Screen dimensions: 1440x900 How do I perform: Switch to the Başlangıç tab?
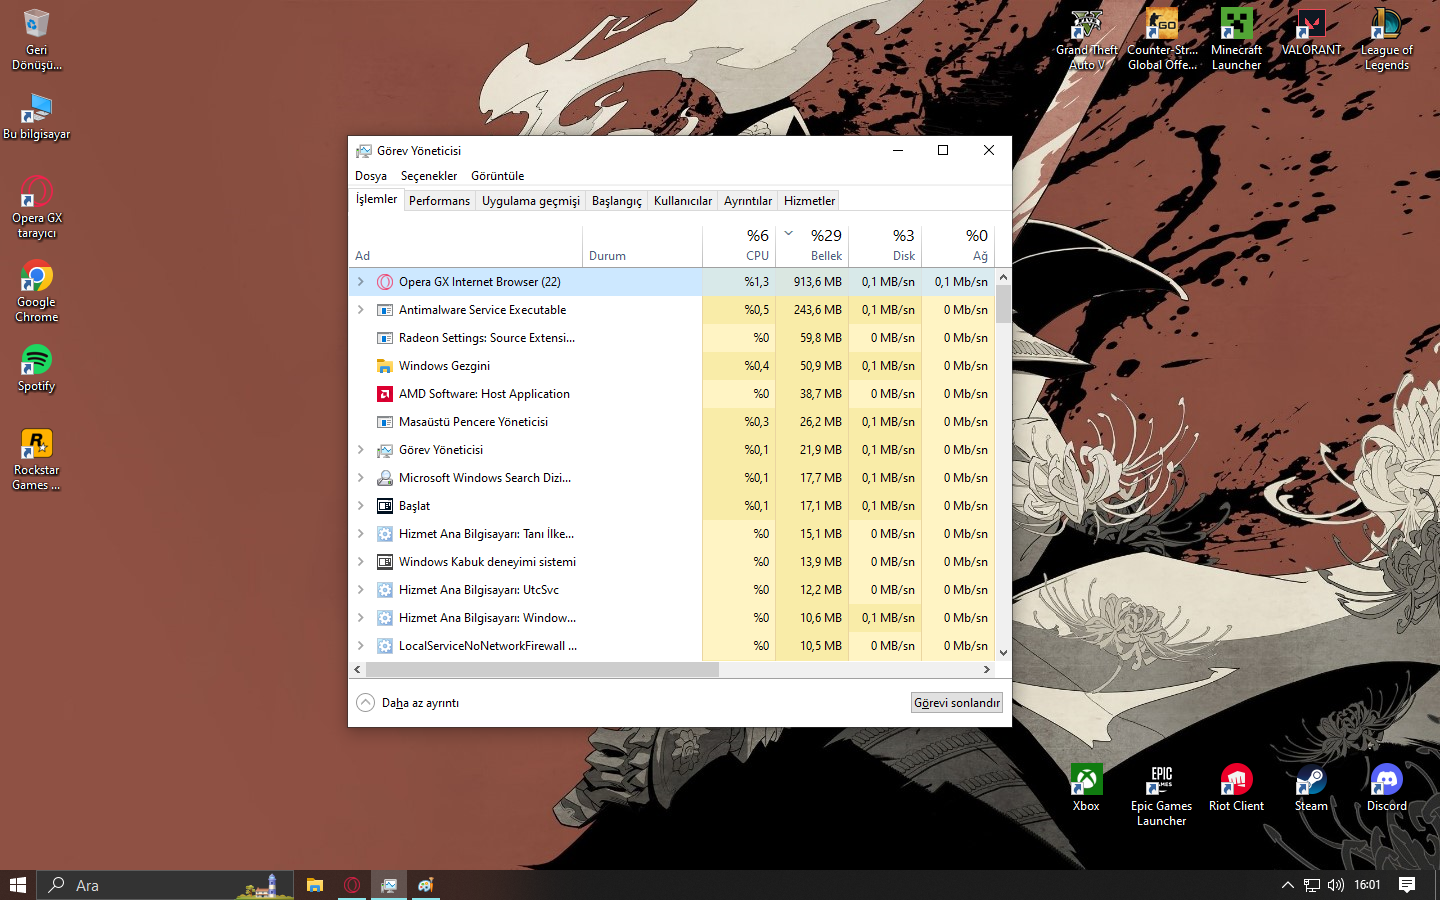pos(617,201)
